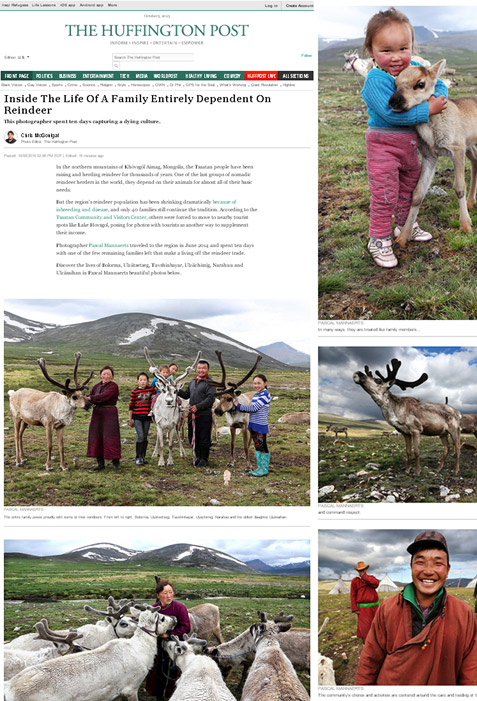Screen dimensions: 477x701
Task: Open the Pascal Mannaerts link
Action: (x=109, y=245)
